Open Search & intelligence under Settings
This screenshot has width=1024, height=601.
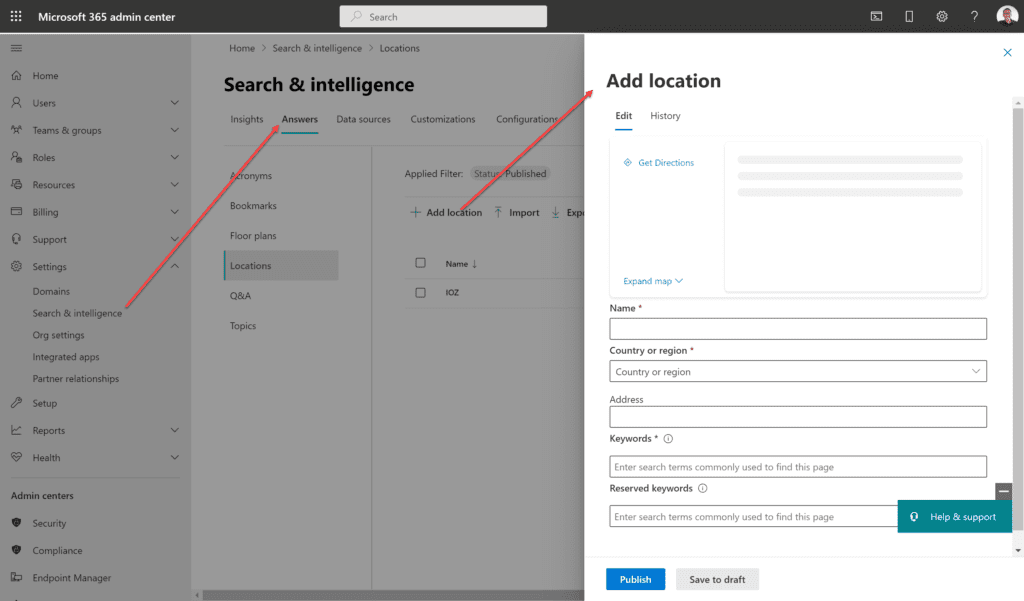pyautogui.click(x=77, y=314)
